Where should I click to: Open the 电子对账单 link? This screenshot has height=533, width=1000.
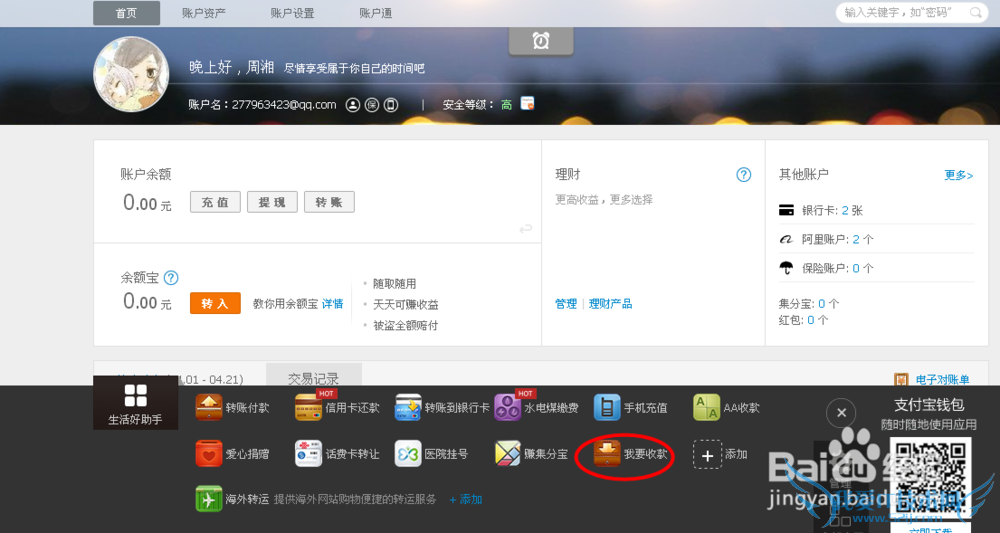943,380
